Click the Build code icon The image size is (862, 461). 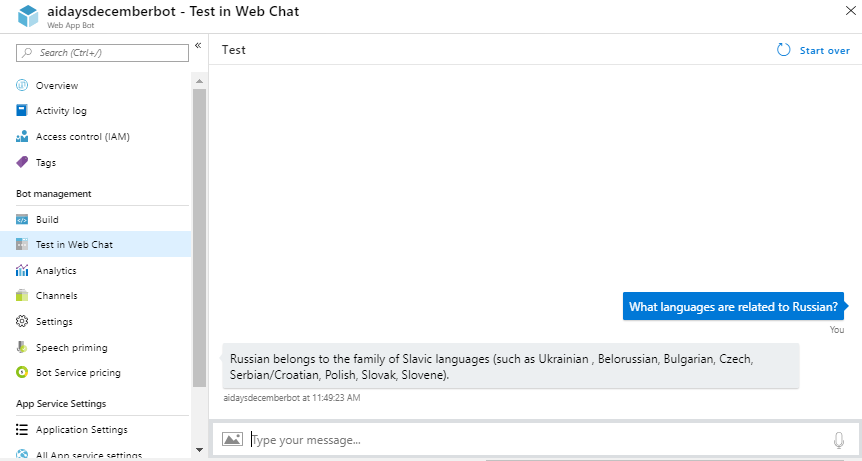pyautogui.click(x=22, y=219)
